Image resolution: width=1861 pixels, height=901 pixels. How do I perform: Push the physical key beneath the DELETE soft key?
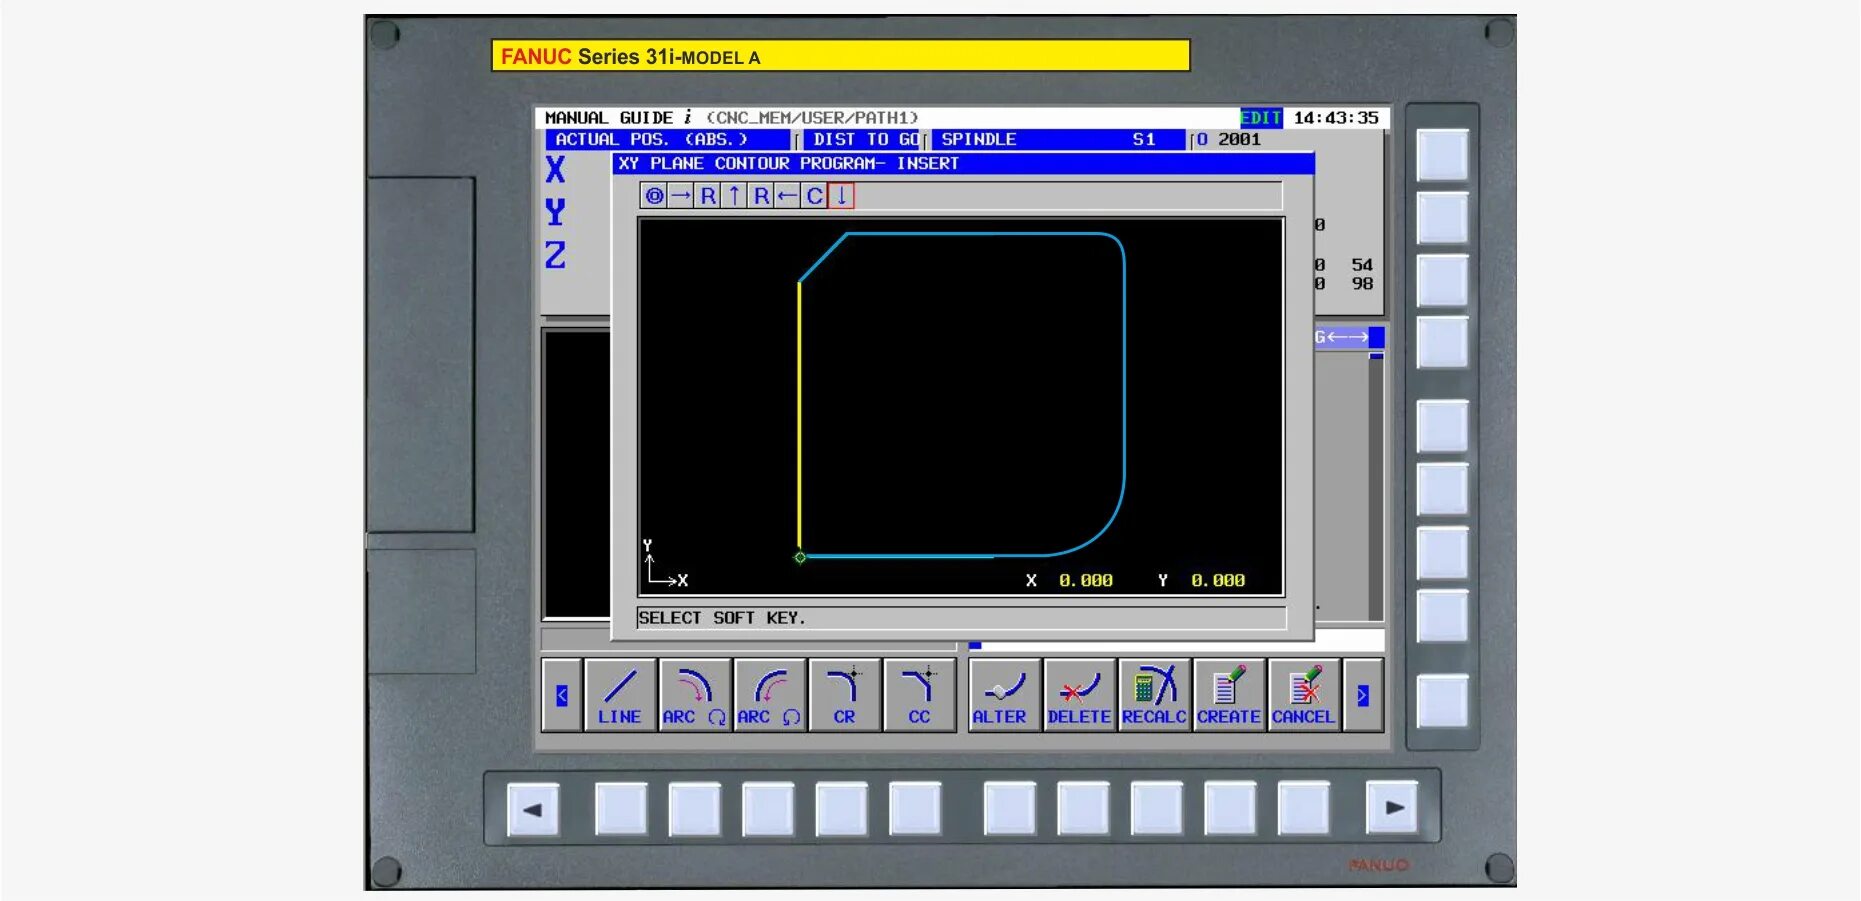coord(1083,808)
